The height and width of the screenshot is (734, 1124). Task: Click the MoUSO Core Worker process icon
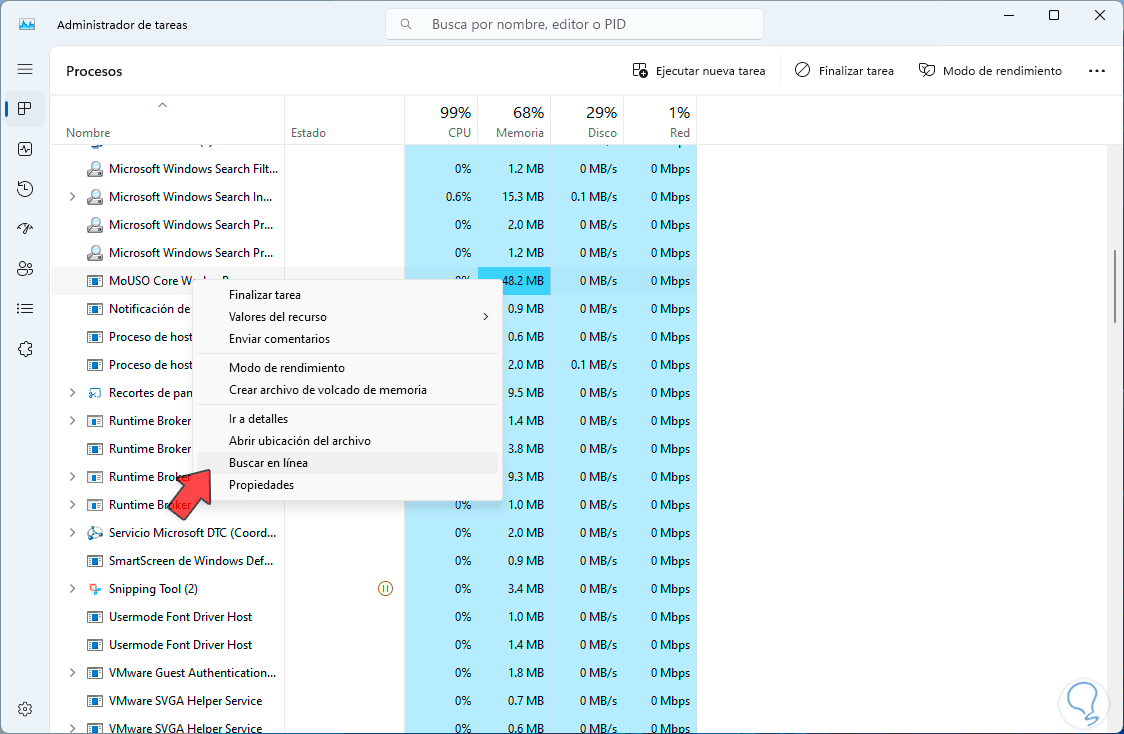(x=95, y=281)
